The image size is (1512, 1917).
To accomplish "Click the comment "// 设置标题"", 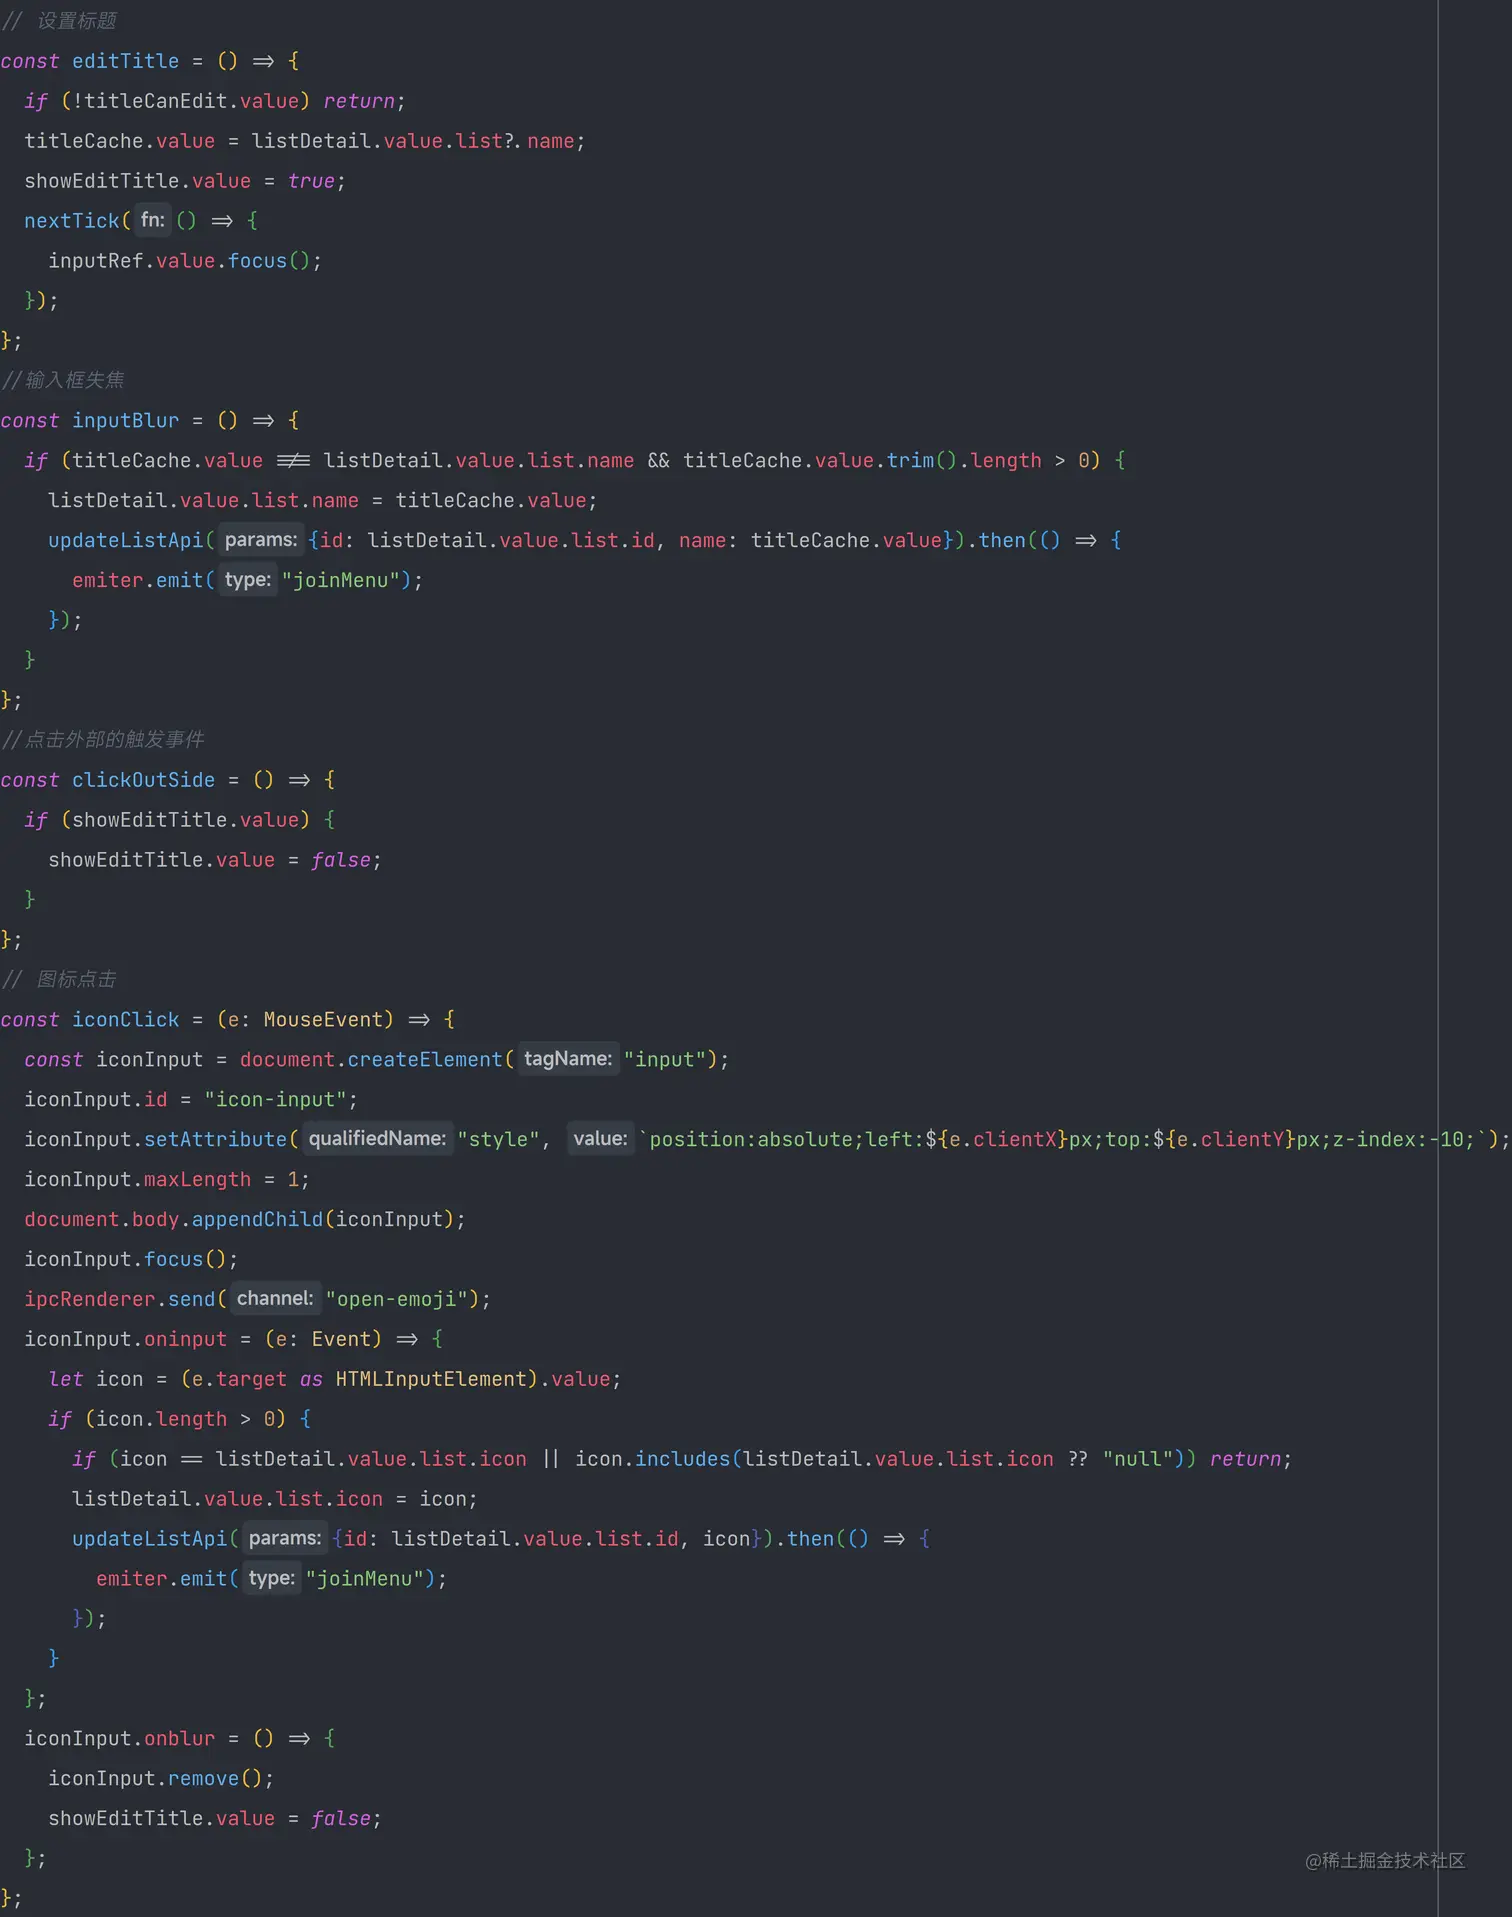I will [x=60, y=21].
